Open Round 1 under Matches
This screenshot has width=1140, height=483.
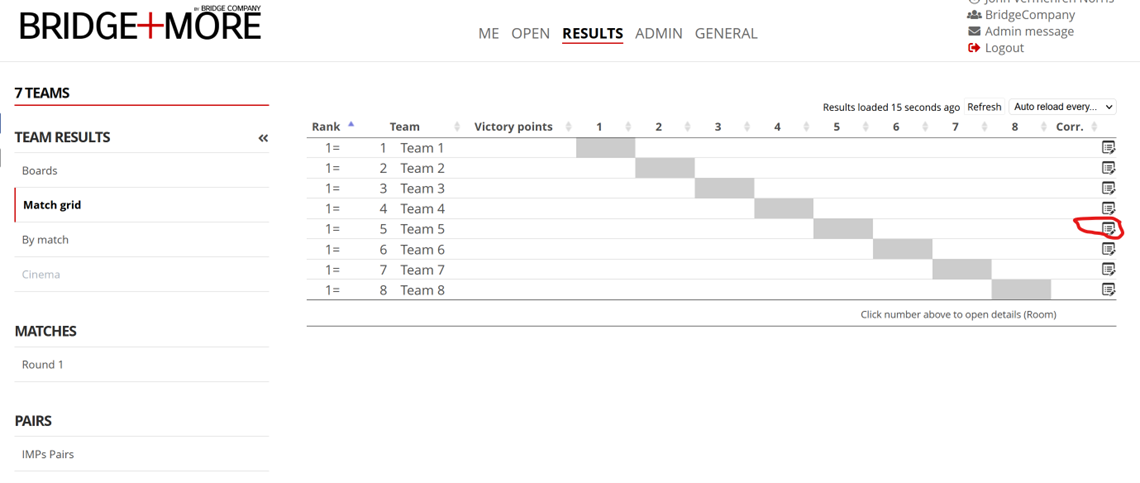click(43, 365)
